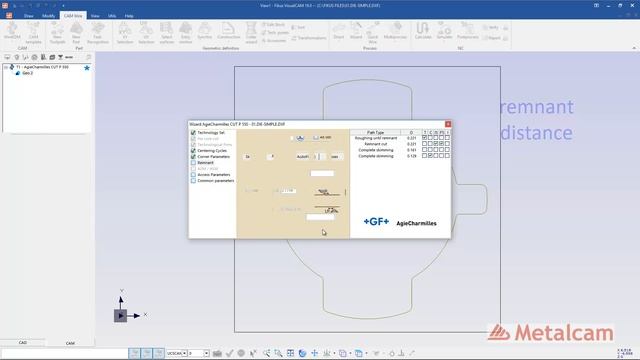Click the Direct process ribbon icon

pos(339,31)
